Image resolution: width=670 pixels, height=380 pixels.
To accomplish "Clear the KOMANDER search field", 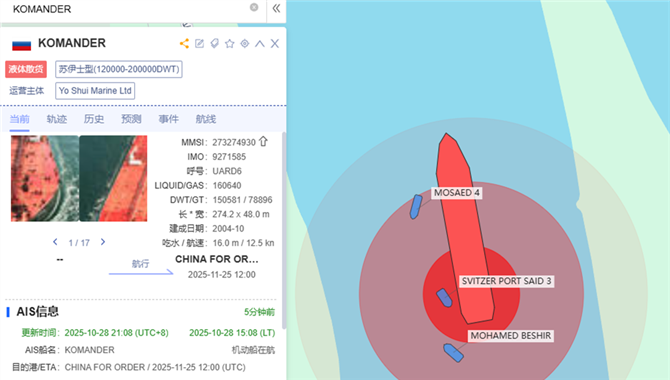I will click(254, 7).
